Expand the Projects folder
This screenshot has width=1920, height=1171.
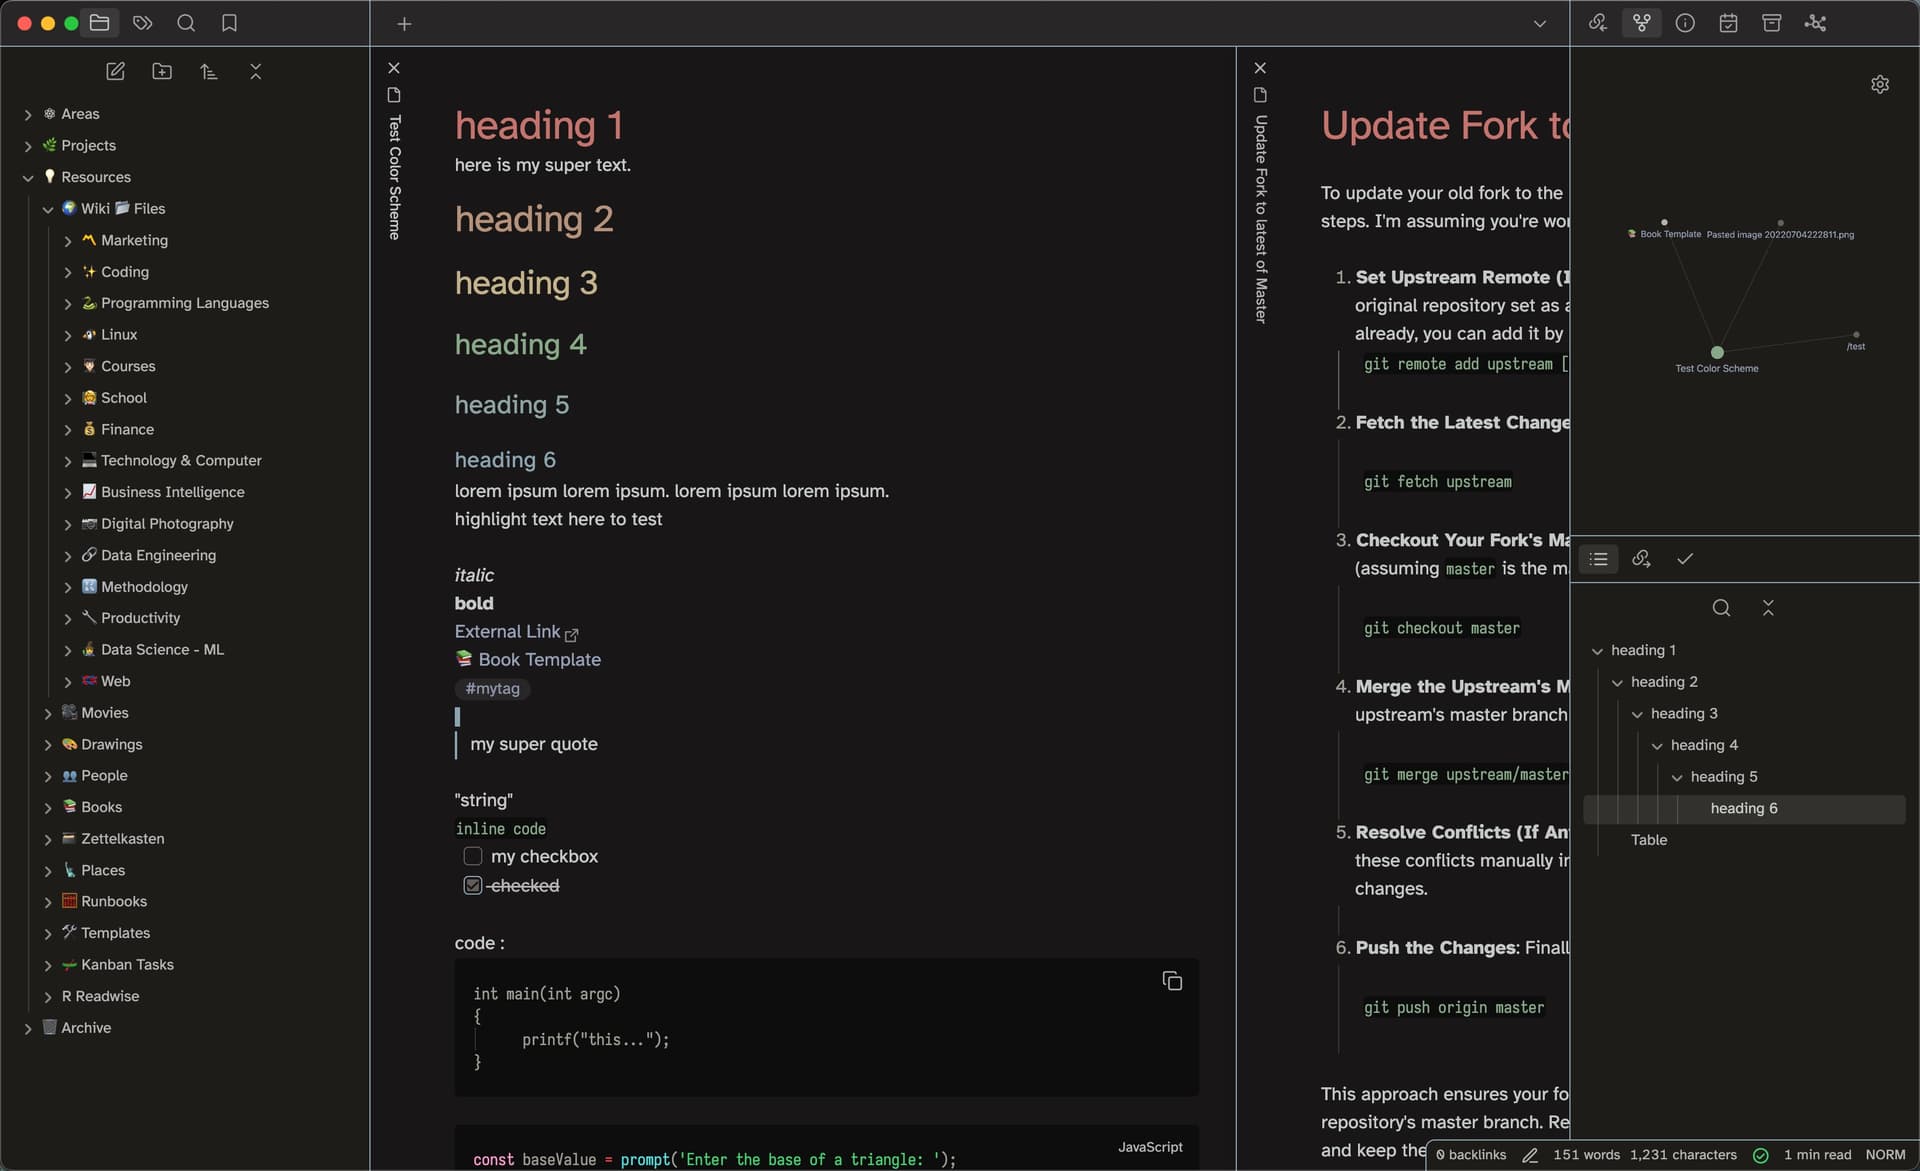coord(28,146)
